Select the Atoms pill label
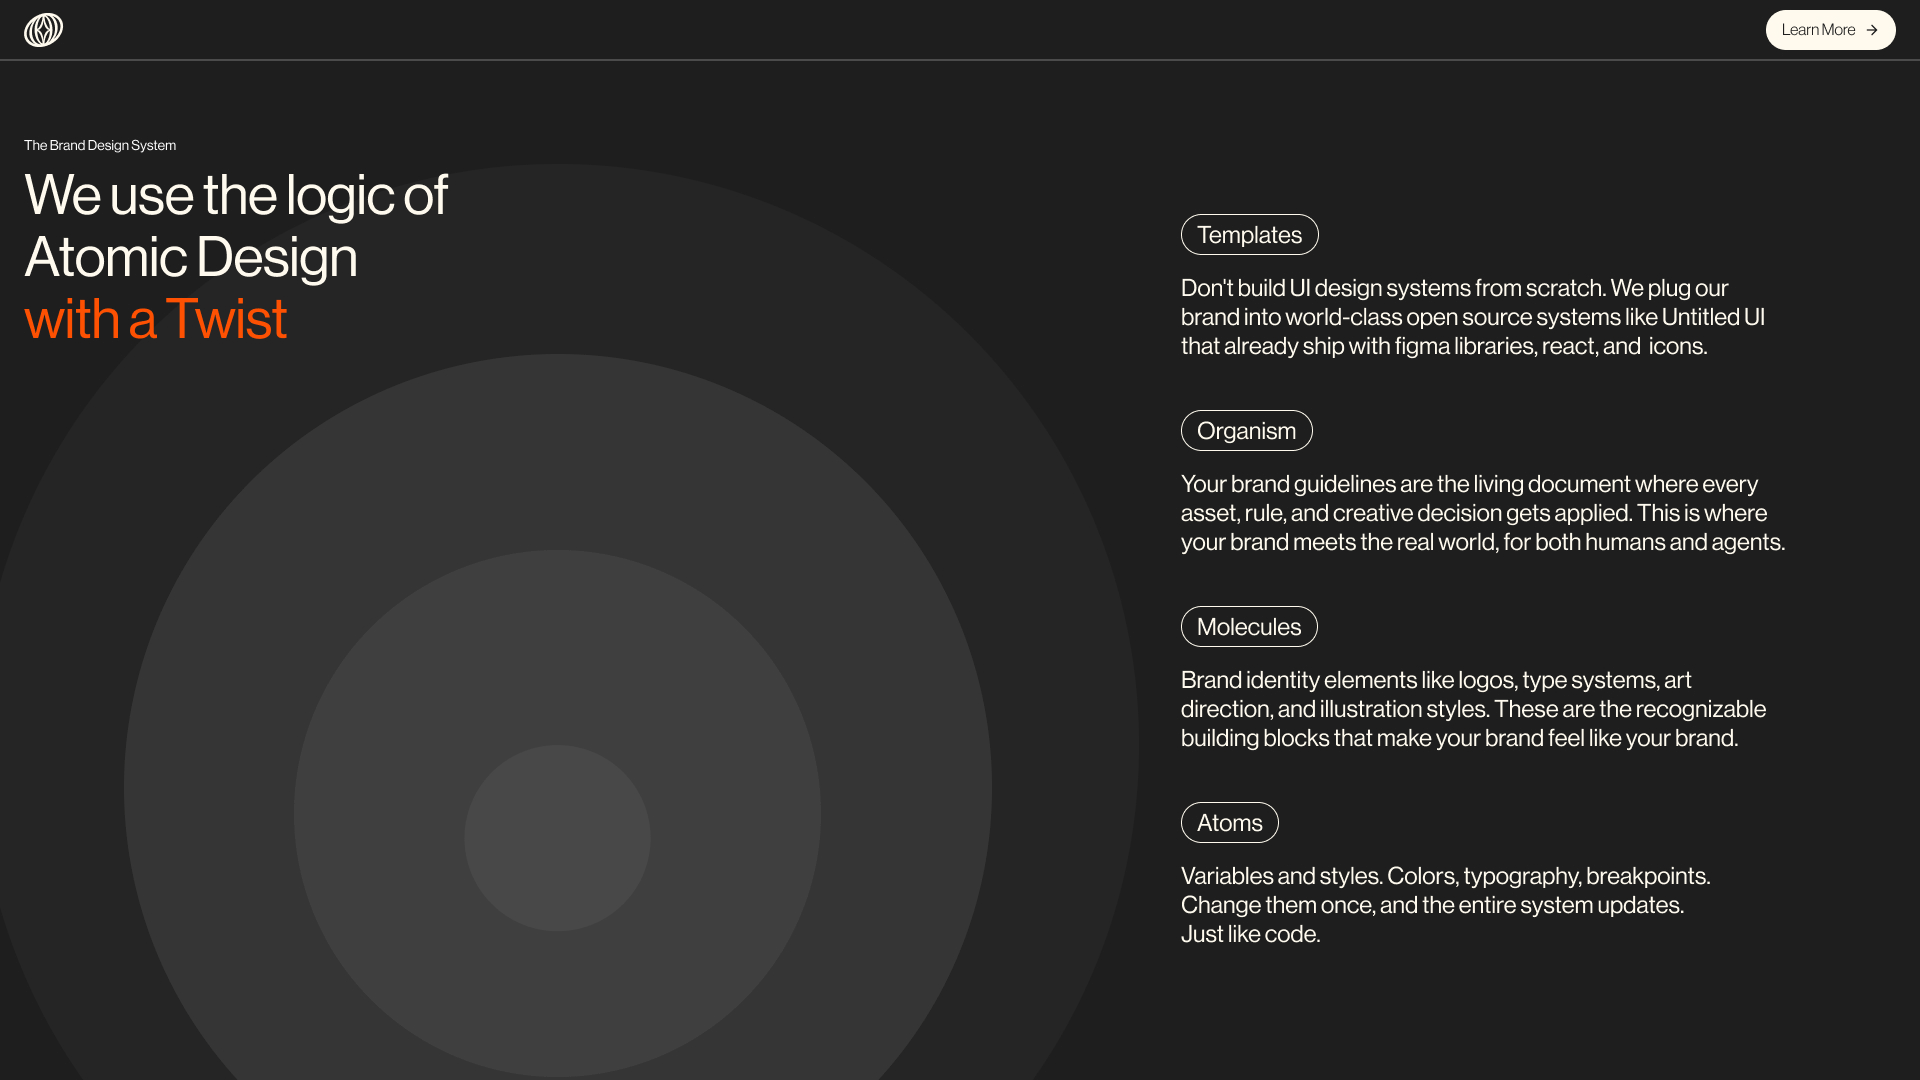 (x=1229, y=823)
